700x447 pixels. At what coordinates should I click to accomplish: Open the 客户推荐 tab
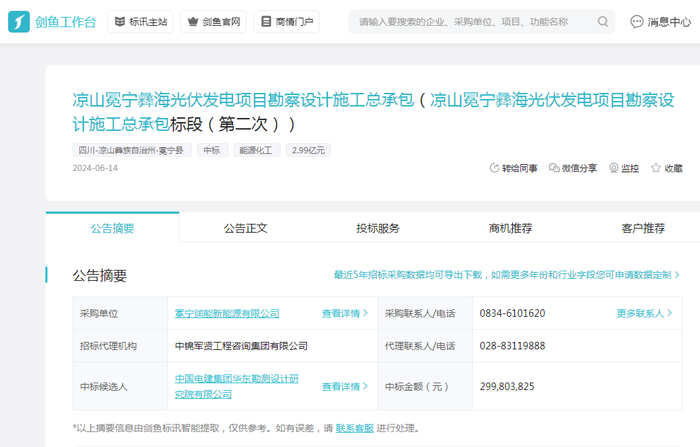(643, 228)
